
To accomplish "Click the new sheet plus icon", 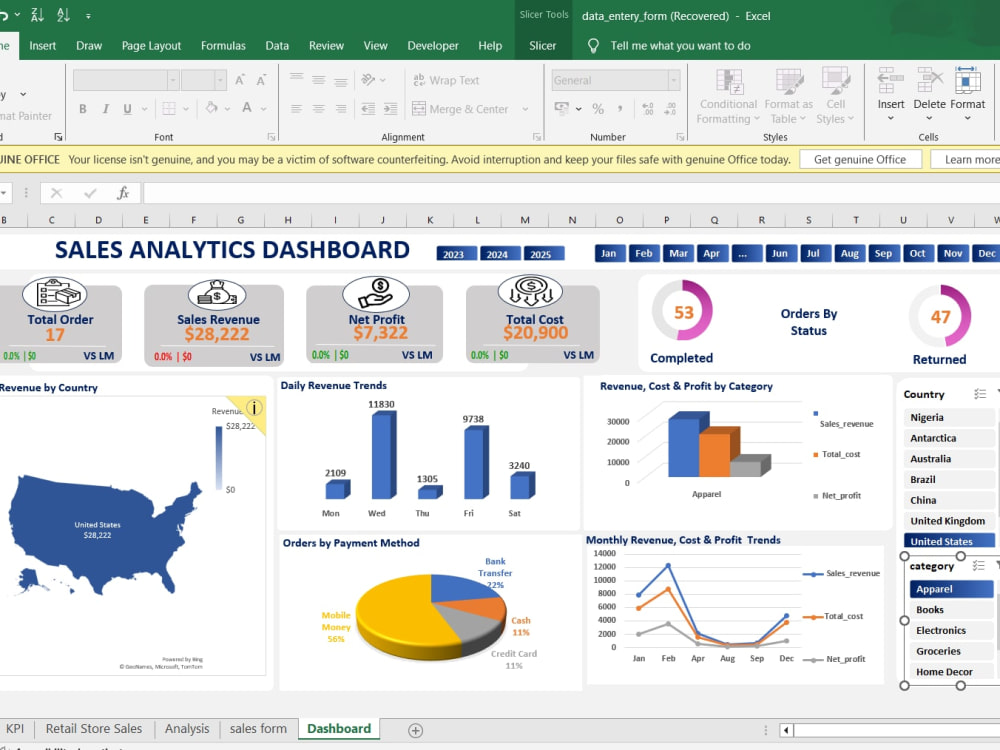I will point(415,730).
